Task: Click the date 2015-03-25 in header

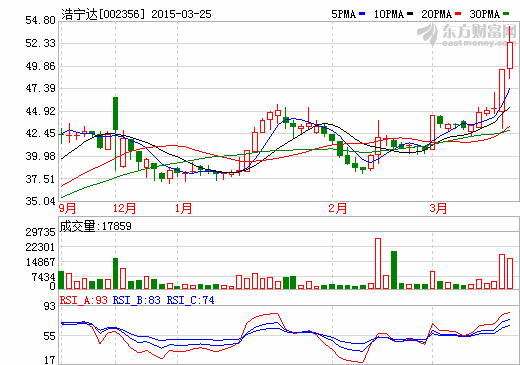Action: (181, 14)
